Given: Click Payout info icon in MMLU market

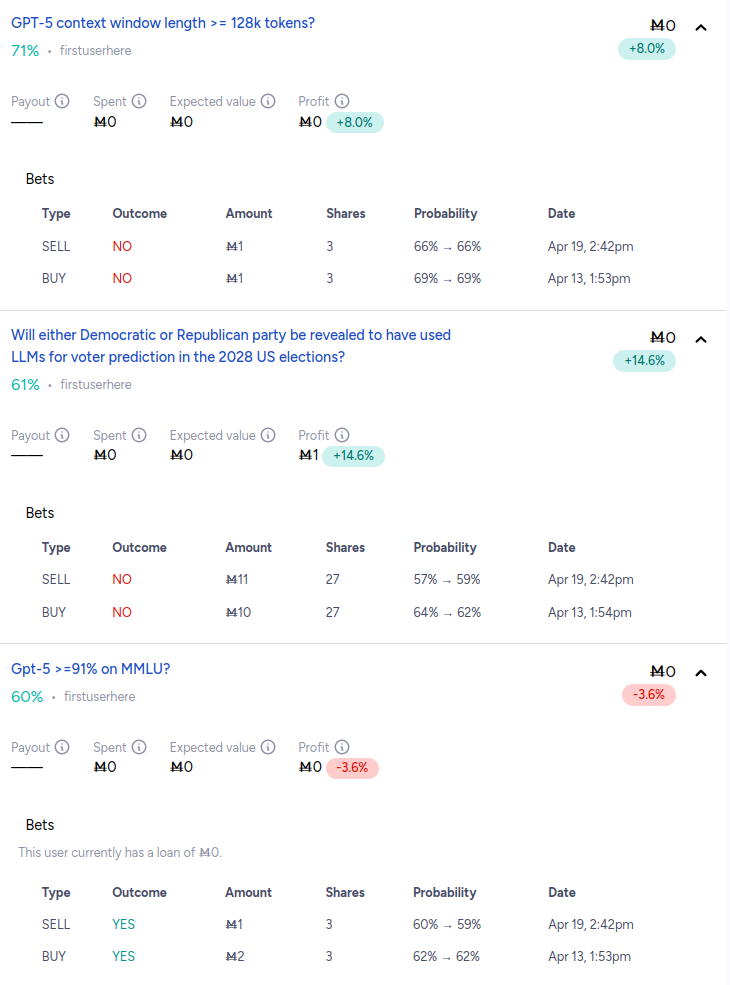Looking at the screenshot, I should click(62, 747).
